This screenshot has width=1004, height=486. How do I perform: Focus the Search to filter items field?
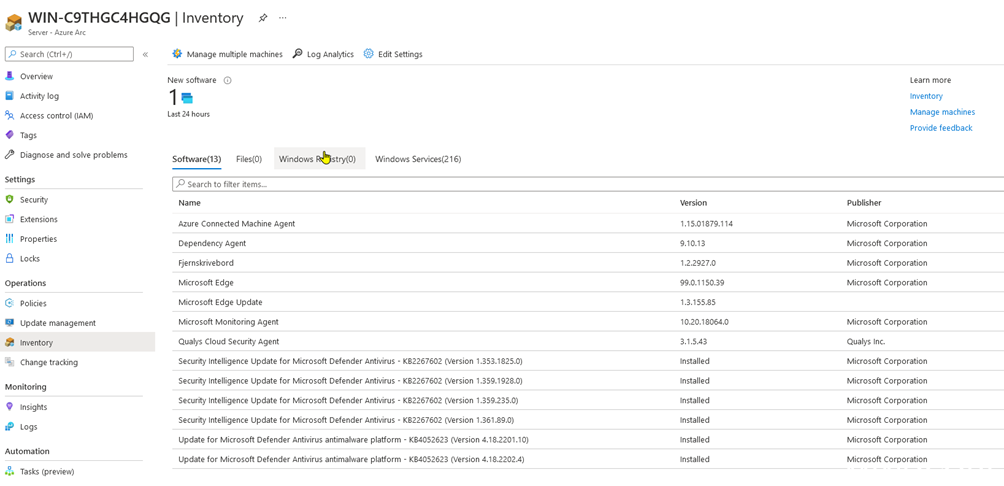click(x=588, y=184)
